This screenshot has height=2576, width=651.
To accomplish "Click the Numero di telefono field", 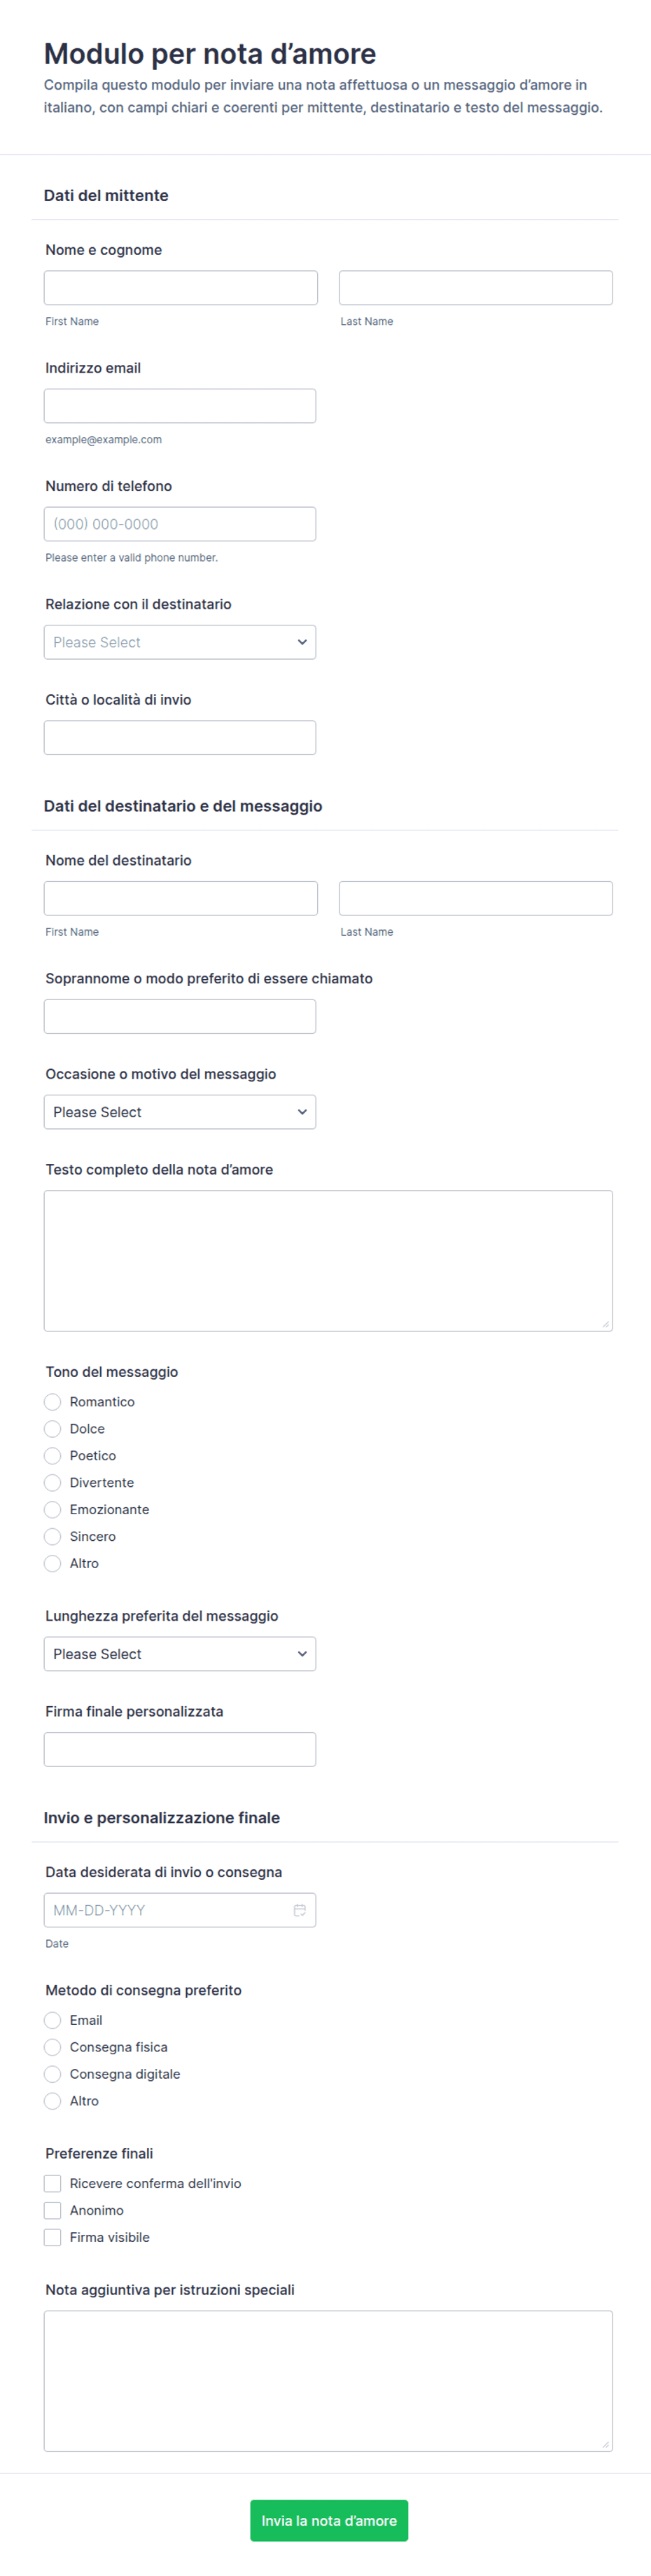I will pyautogui.click(x=180, y=524).
